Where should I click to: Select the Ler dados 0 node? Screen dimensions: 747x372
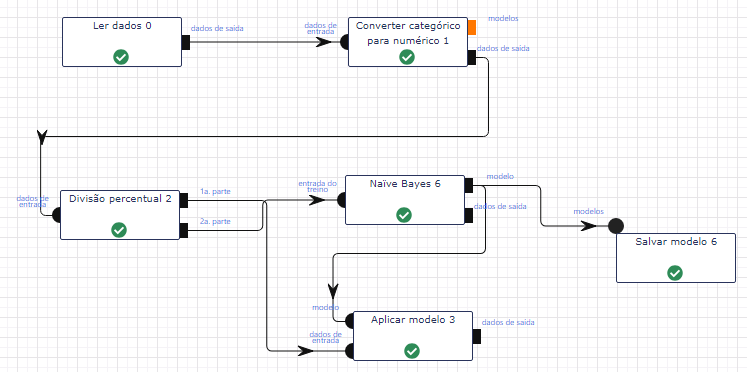pos(122,42)
